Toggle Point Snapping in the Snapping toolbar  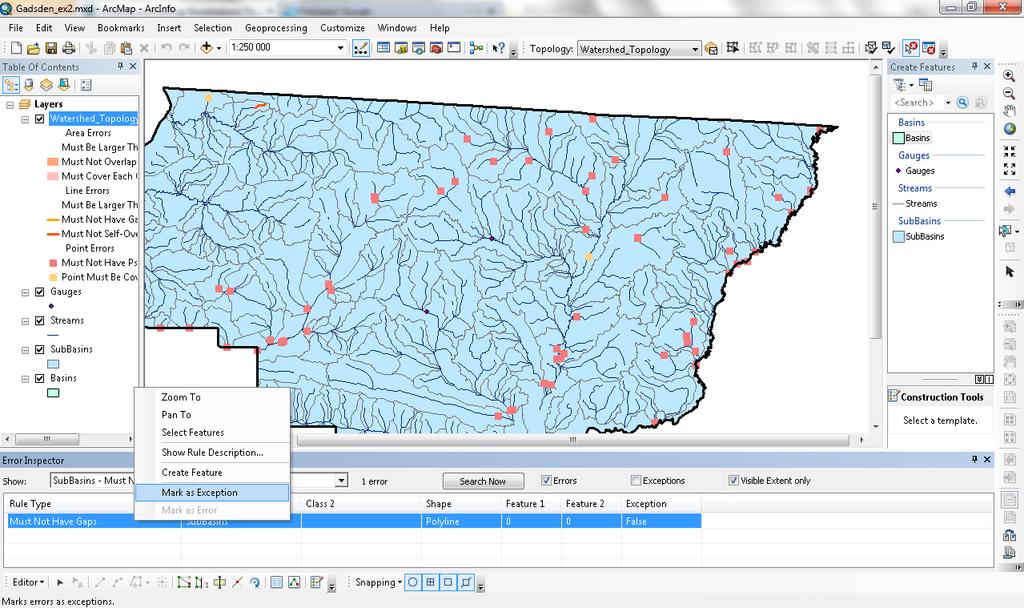[413, 582]
